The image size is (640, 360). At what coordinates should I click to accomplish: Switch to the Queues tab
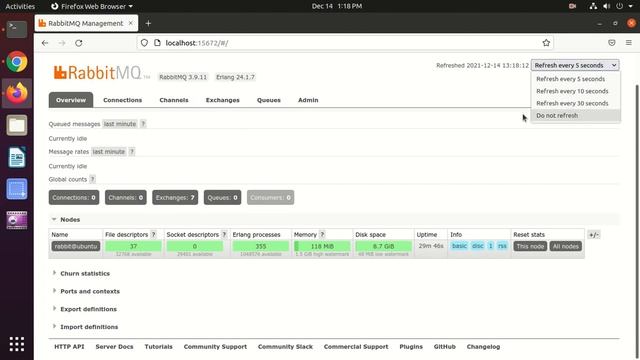(269, 100)
